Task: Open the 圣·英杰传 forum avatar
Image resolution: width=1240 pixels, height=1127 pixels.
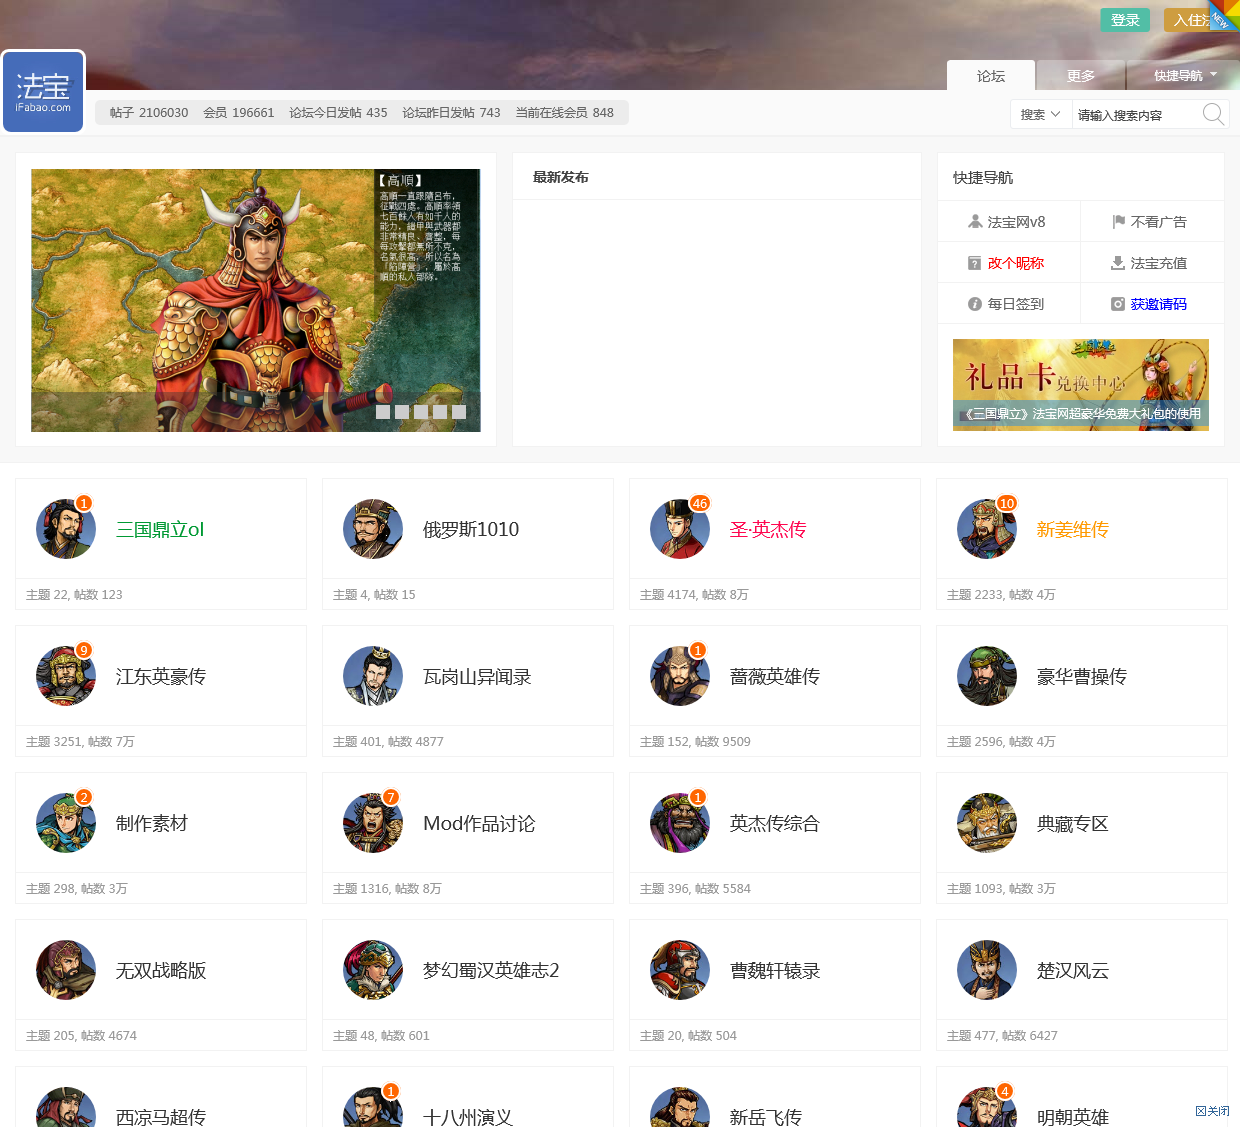Action: [x=680, y=529]
